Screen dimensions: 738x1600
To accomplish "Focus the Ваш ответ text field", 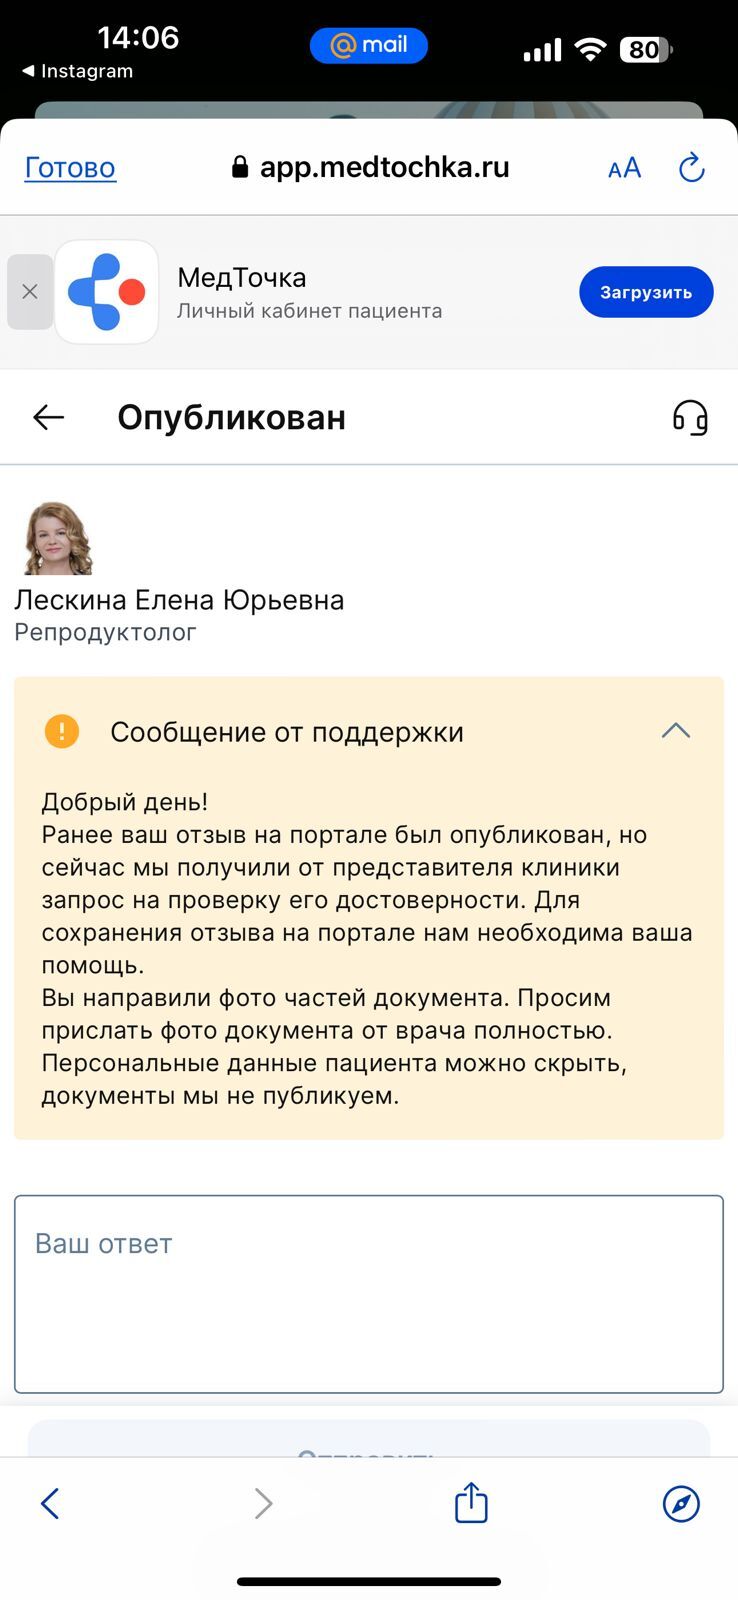I will pyautogui.click(x=368, y=1293).
